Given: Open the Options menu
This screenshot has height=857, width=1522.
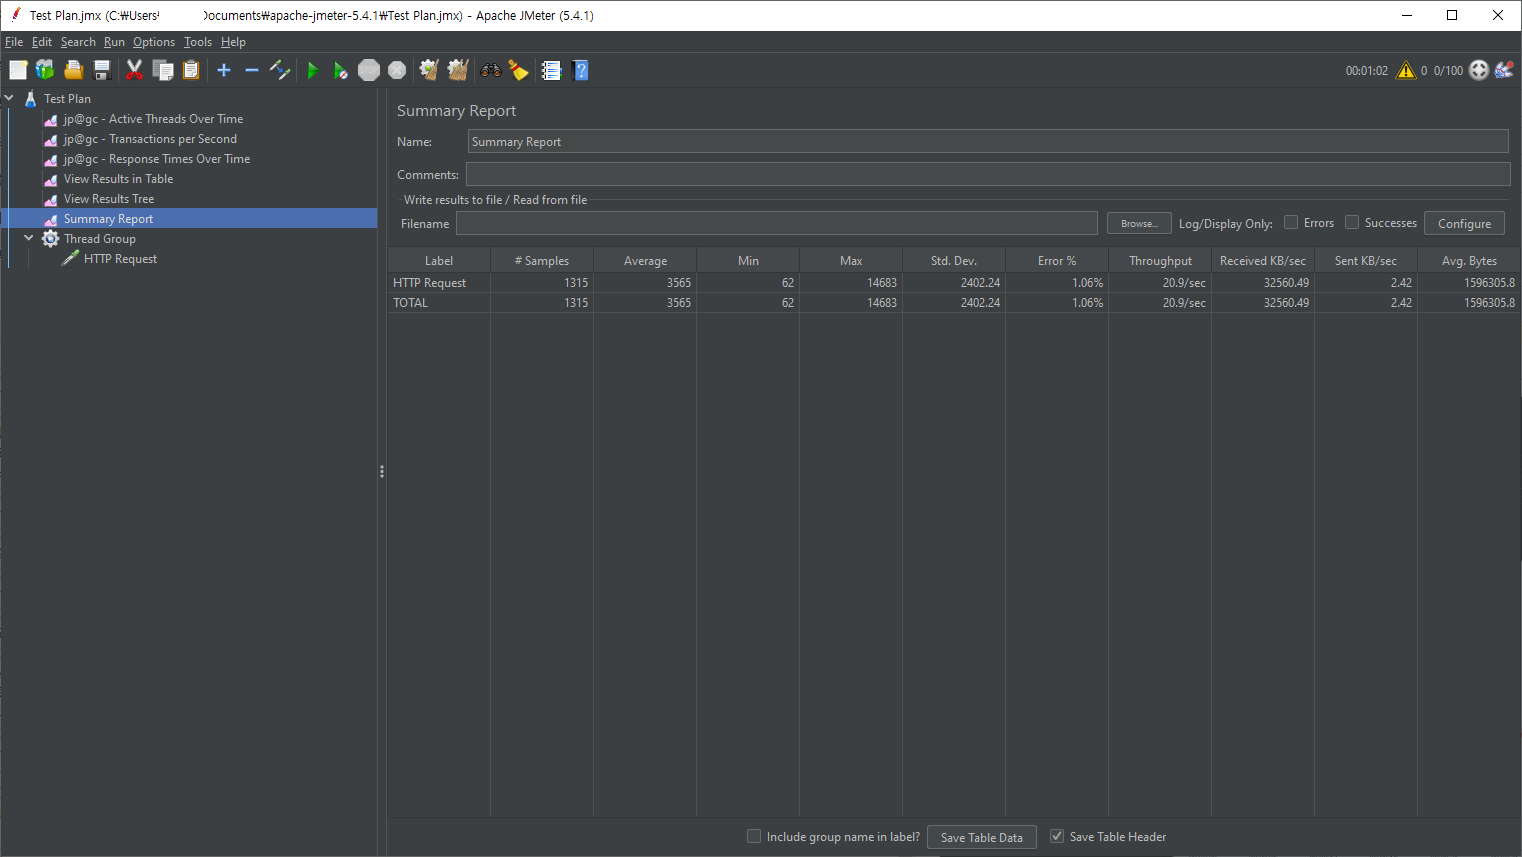Looking at the screenshot, I should (154, 42).
